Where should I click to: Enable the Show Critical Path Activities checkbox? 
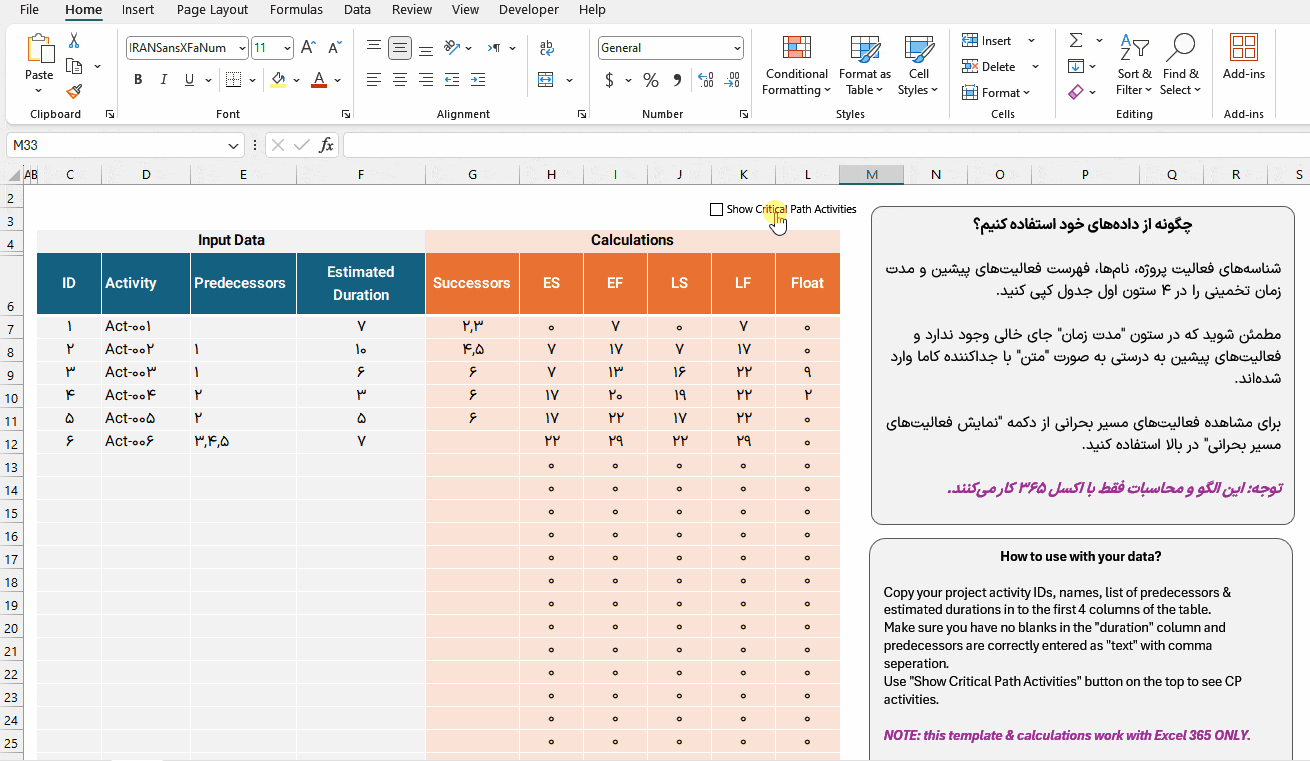(x=716, y=209)
